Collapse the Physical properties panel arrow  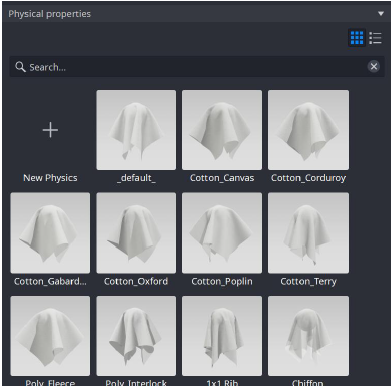click(381, 14)
